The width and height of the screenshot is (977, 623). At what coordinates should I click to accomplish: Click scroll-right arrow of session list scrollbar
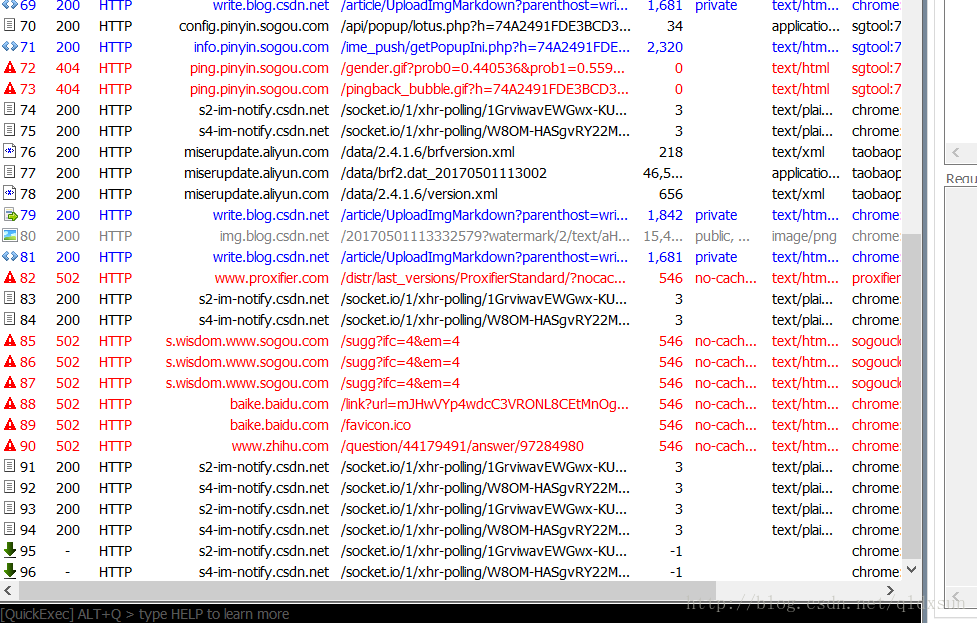[890, 590]
